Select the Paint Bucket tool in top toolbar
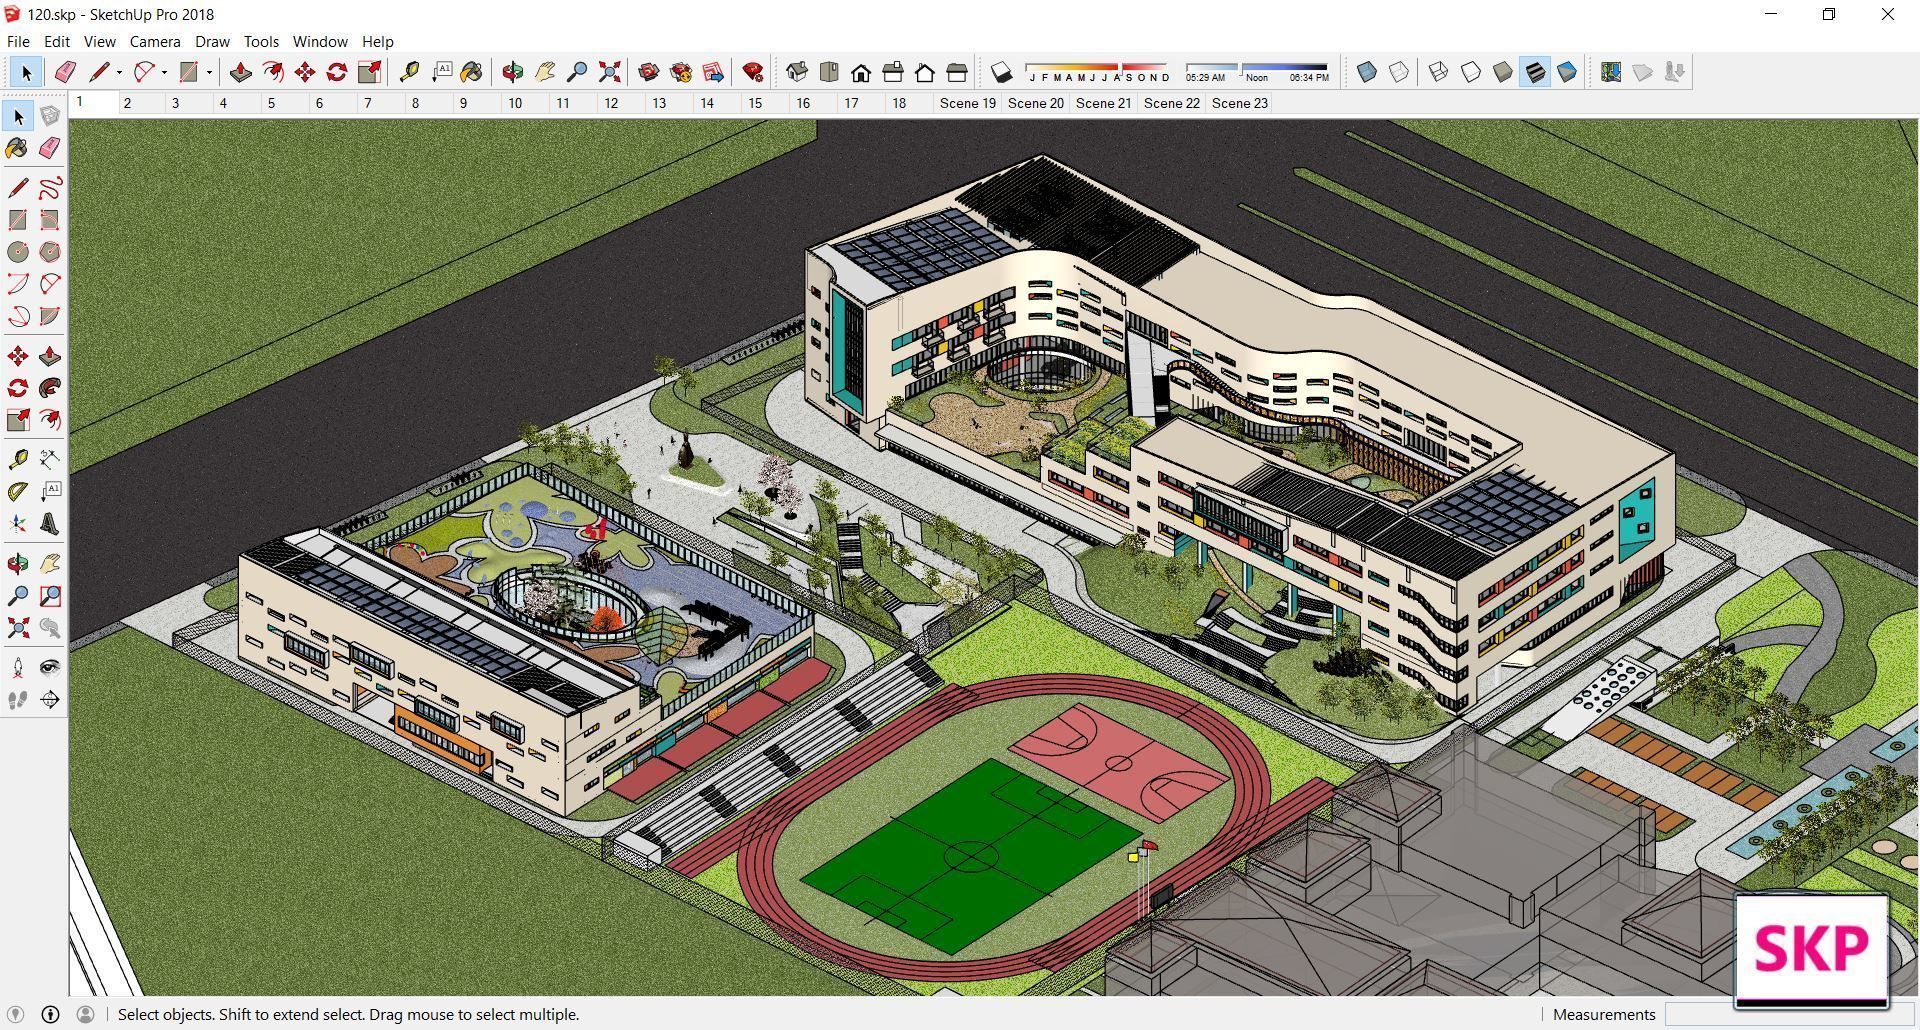This screenshot has height=1030, width=1920. (472, 72)
